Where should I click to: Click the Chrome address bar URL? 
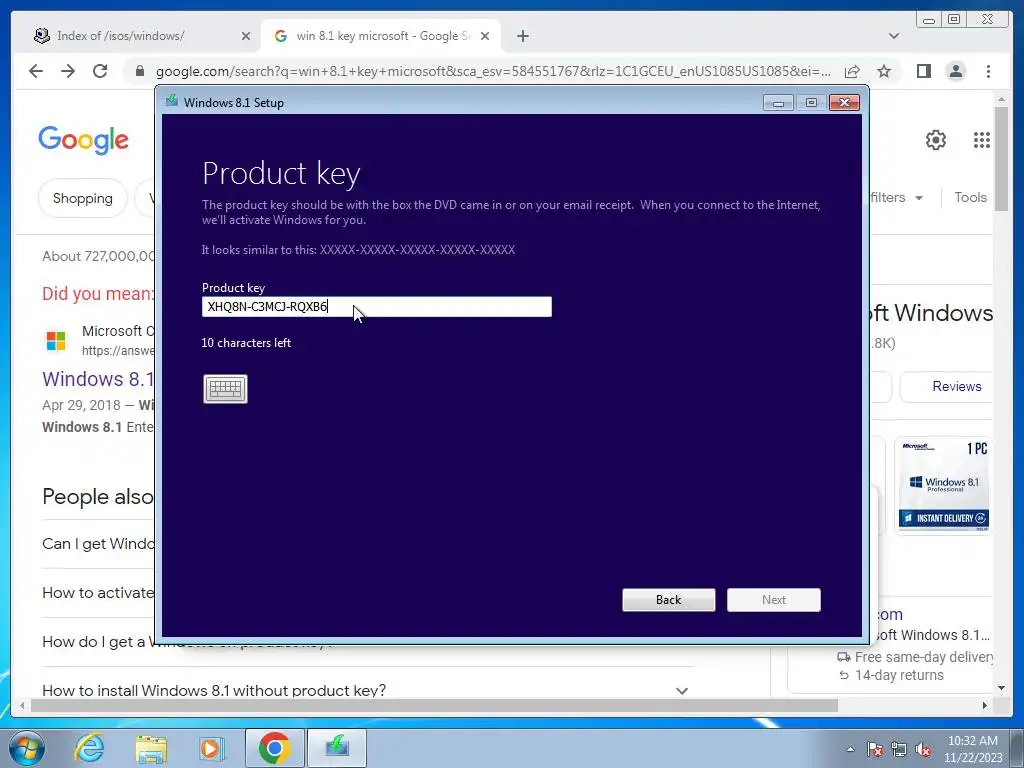(x=493, y=71)
